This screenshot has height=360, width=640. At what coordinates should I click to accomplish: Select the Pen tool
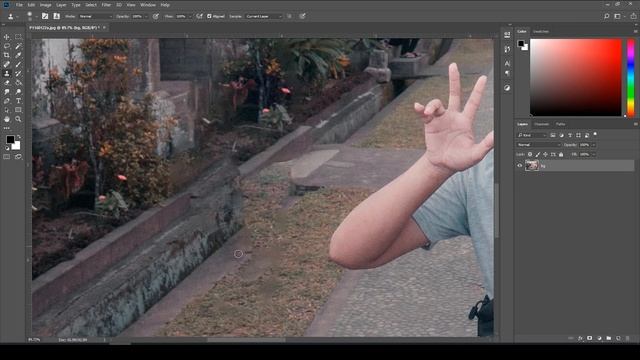pos(7,101)
